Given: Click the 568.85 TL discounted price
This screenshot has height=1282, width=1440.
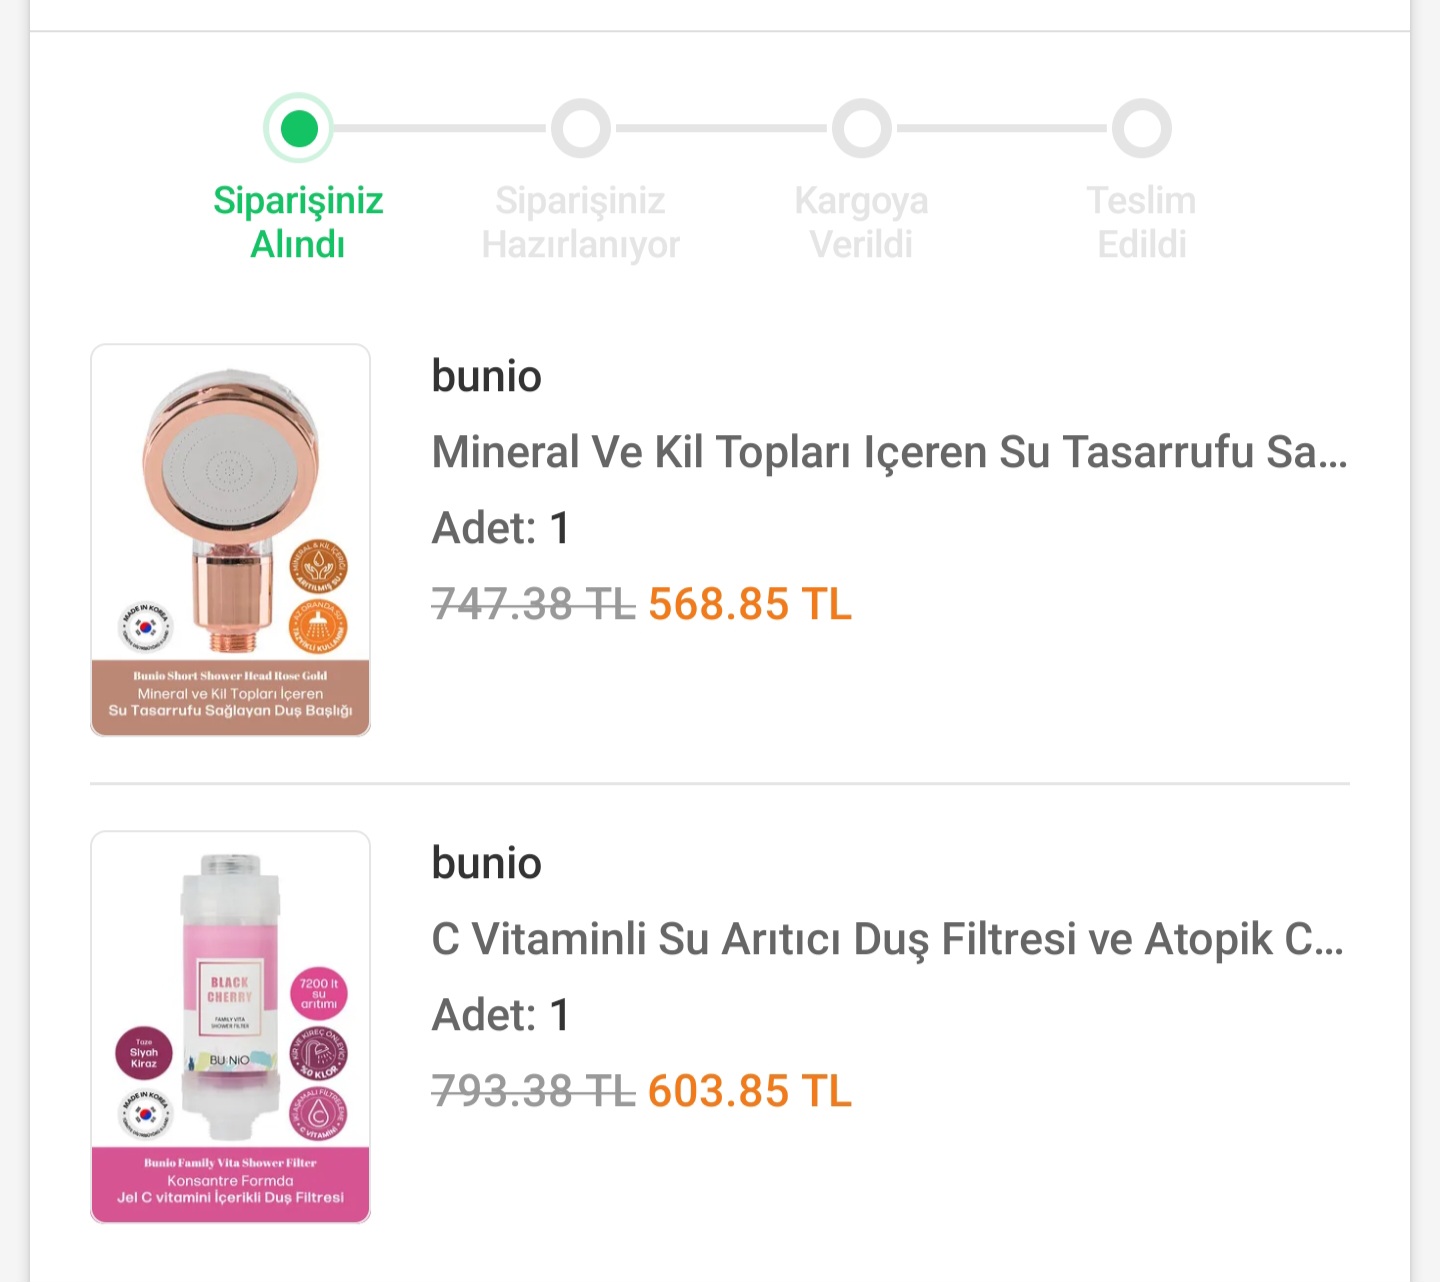Looking at the screenshot, I should tap(750, 604).
